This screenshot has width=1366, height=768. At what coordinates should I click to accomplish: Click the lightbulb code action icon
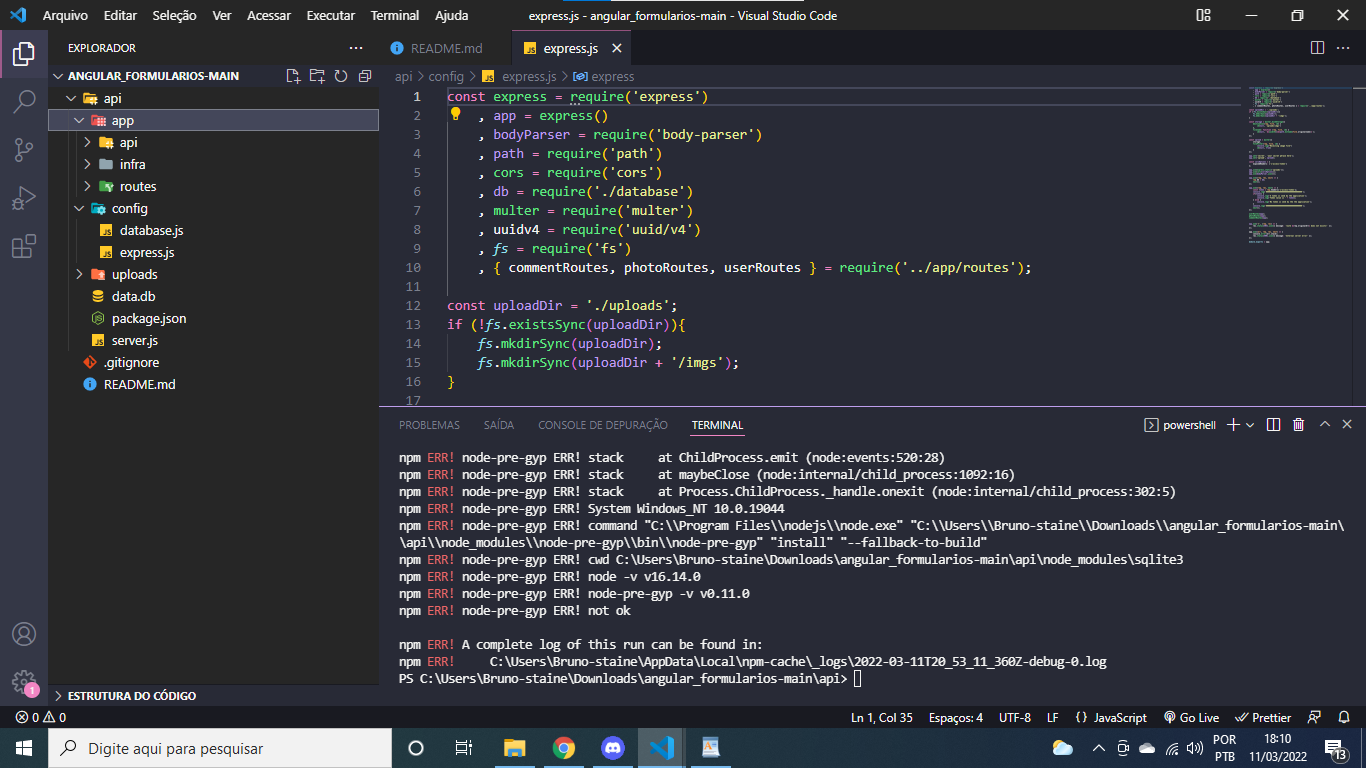click(x=455, y=114)
